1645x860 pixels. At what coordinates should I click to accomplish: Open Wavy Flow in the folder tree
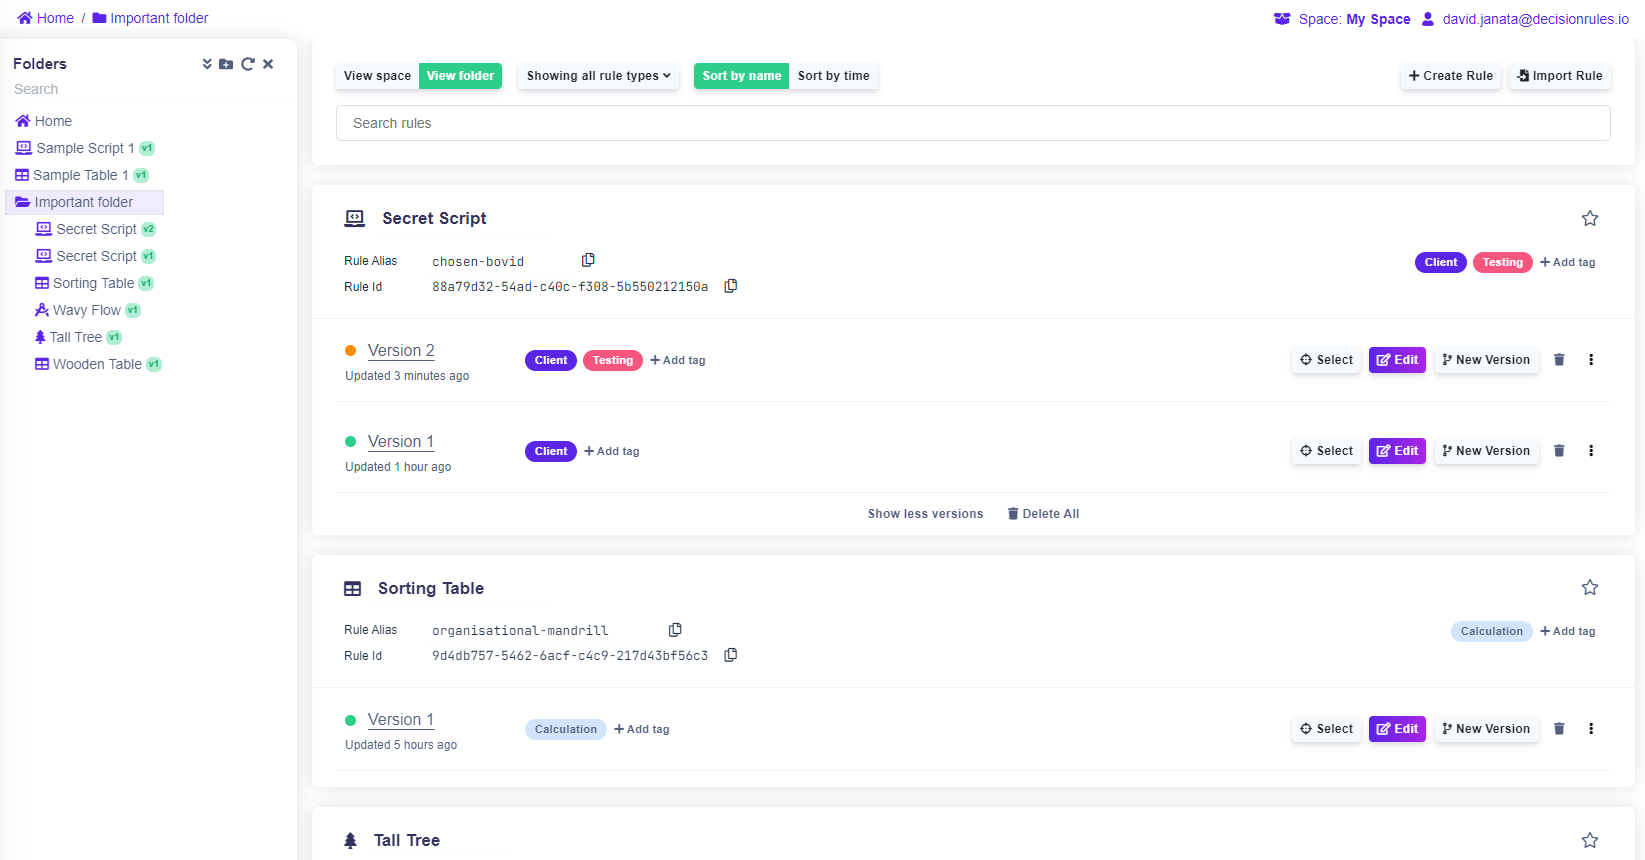(87, 310)
